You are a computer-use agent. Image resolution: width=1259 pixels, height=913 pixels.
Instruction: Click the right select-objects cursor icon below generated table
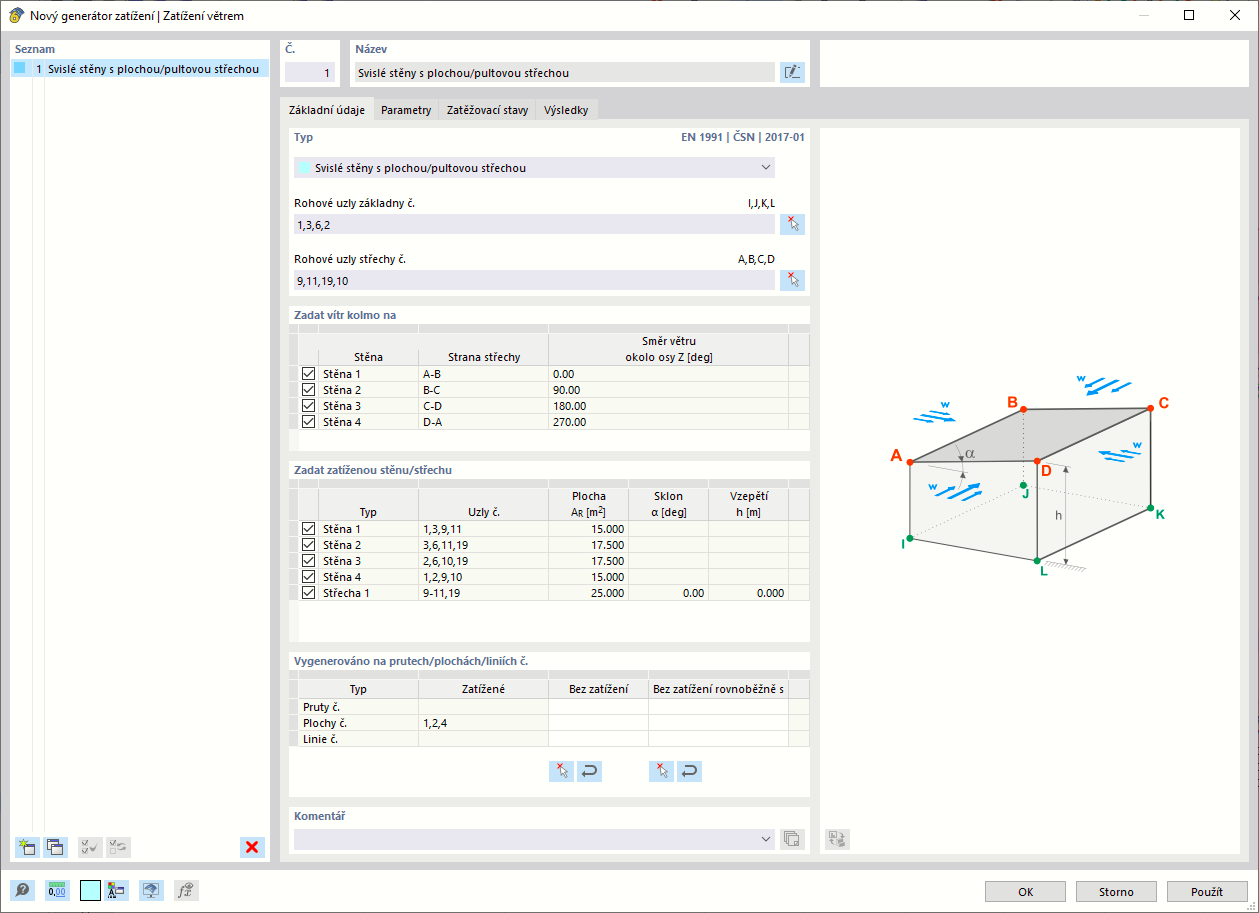click(661, 771)
